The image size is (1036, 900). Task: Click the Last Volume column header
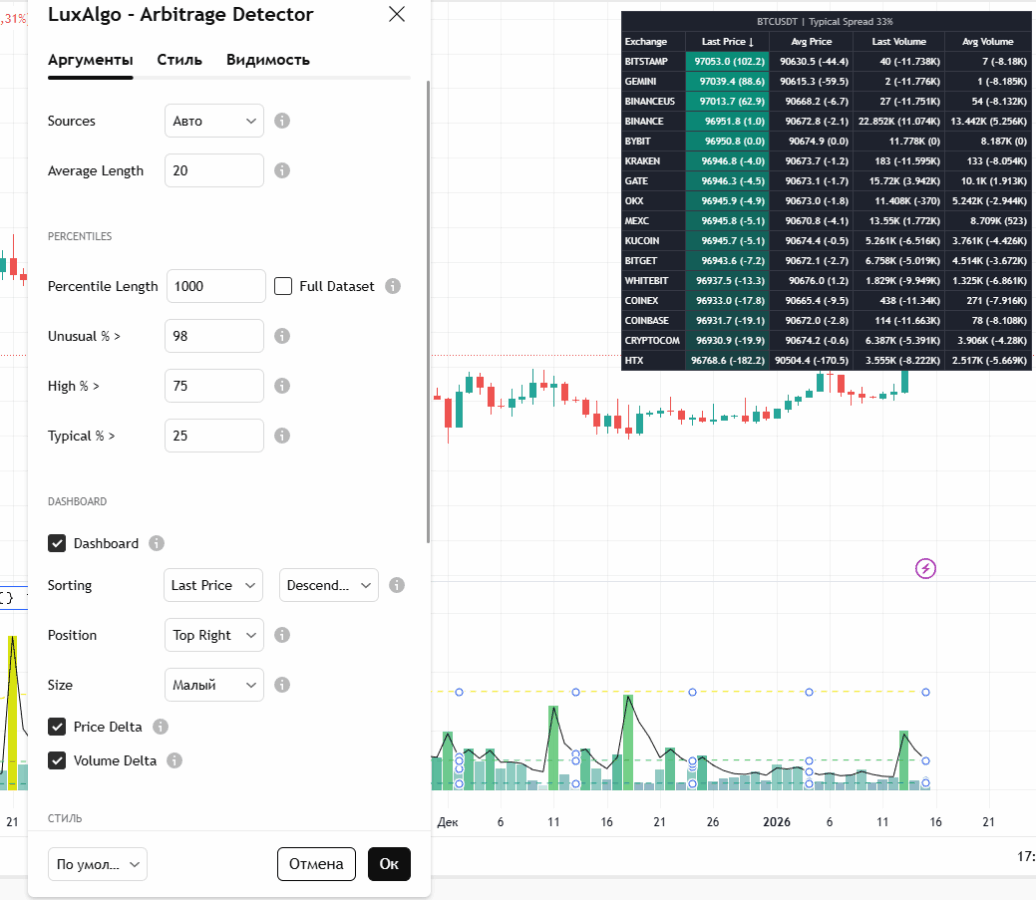[899, 42]
